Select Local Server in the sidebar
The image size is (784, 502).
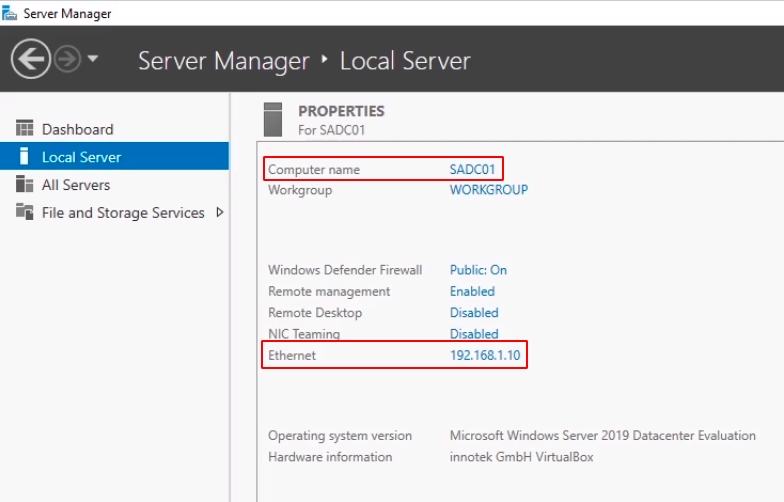[114, 156]
